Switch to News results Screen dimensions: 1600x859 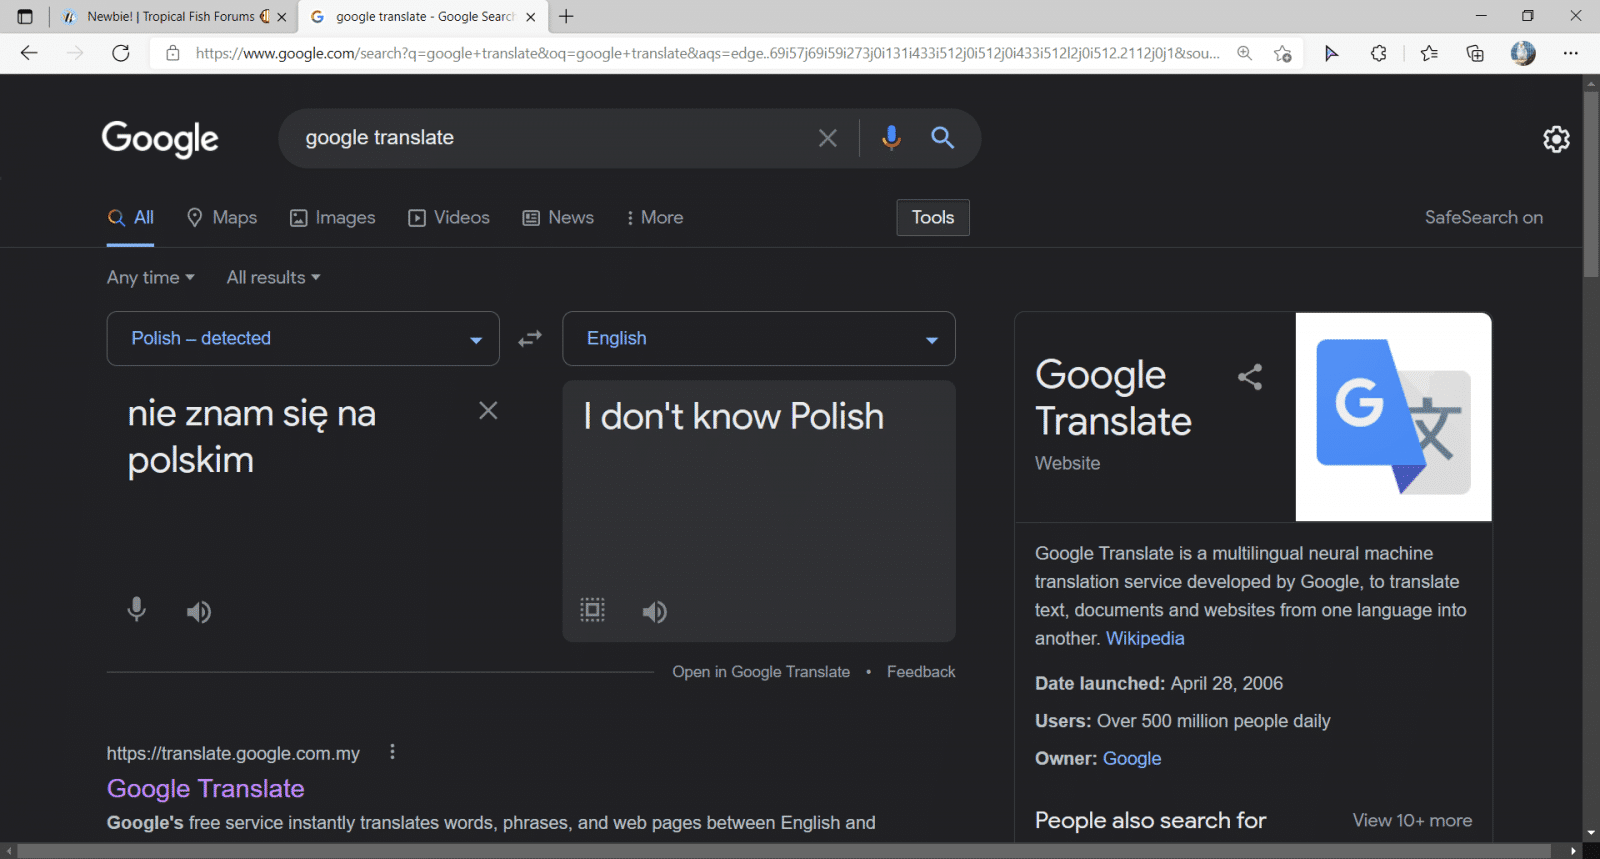pos(558,217)
